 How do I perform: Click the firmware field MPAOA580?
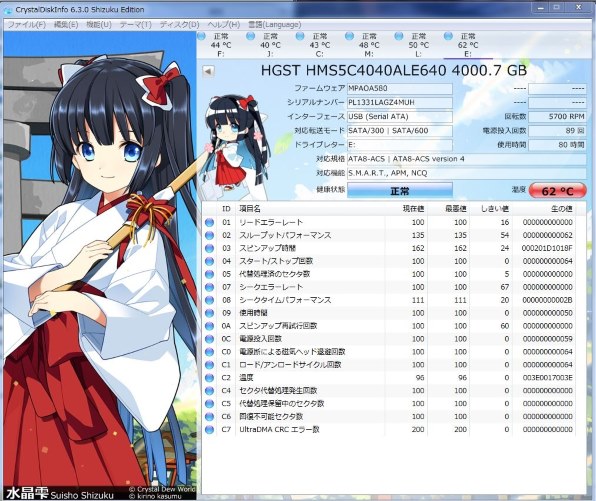click(399, 89)
